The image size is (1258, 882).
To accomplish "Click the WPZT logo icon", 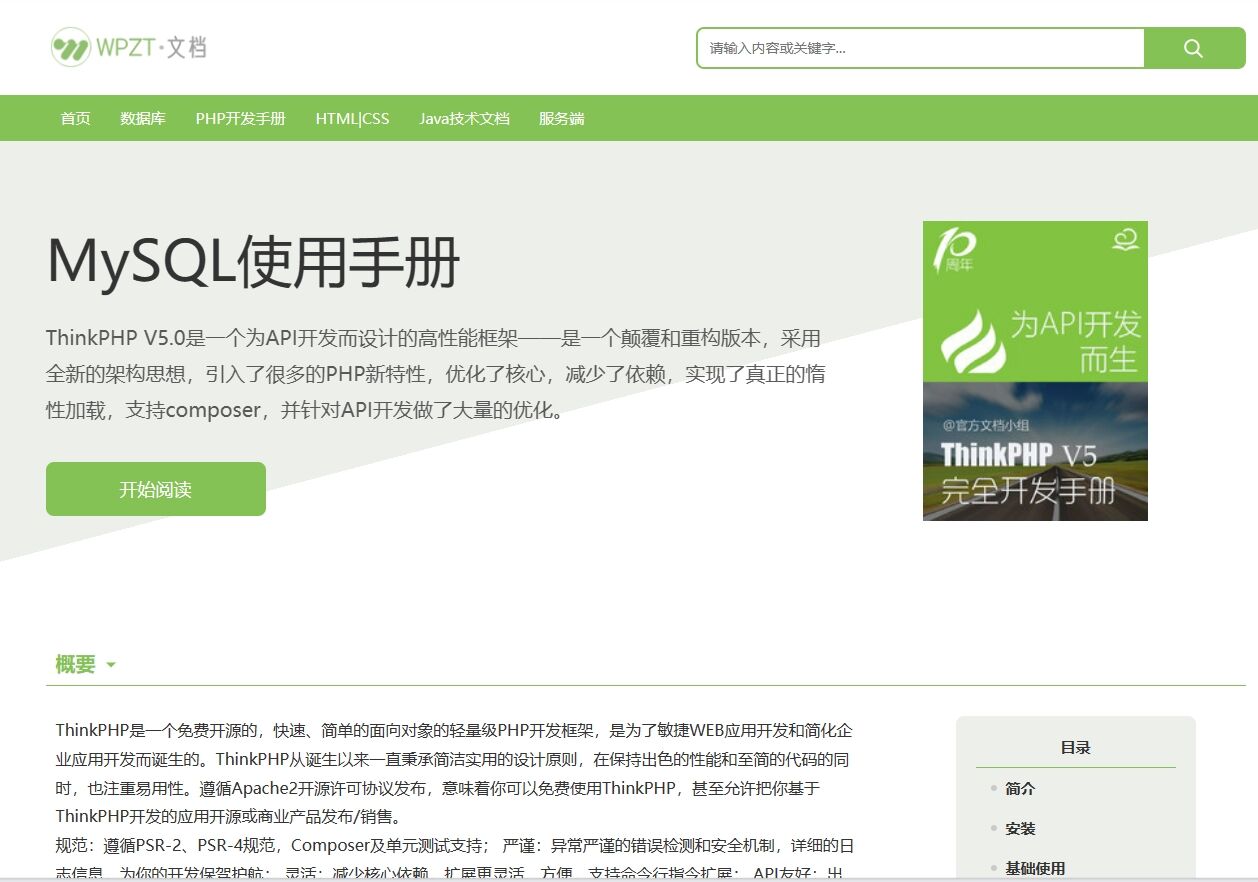I will pos(71,47).
